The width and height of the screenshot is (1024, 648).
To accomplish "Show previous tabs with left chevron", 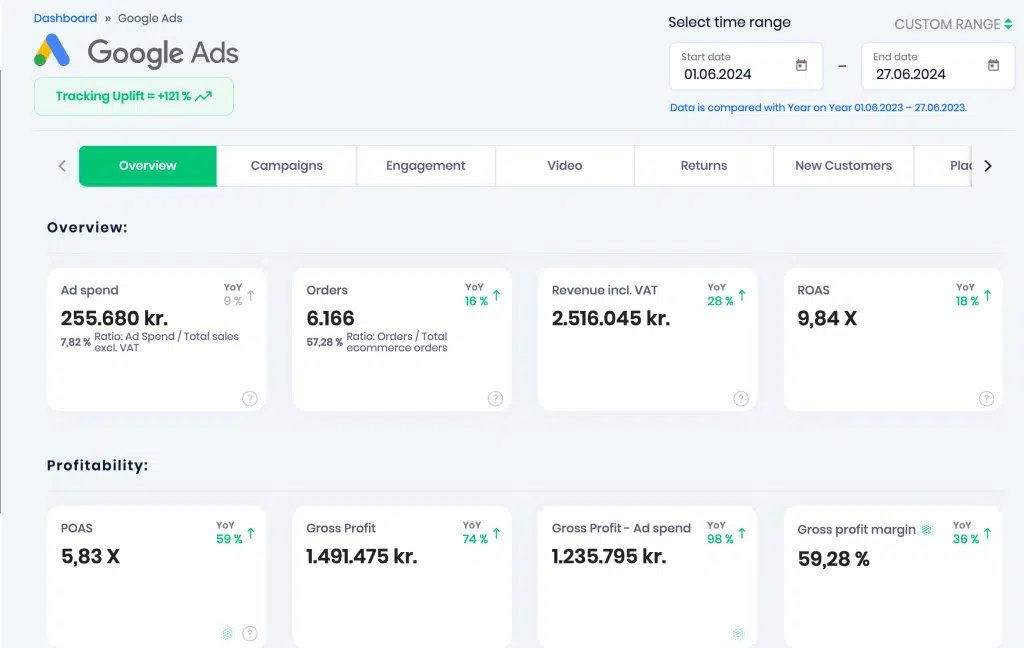I will click(62, 166).
